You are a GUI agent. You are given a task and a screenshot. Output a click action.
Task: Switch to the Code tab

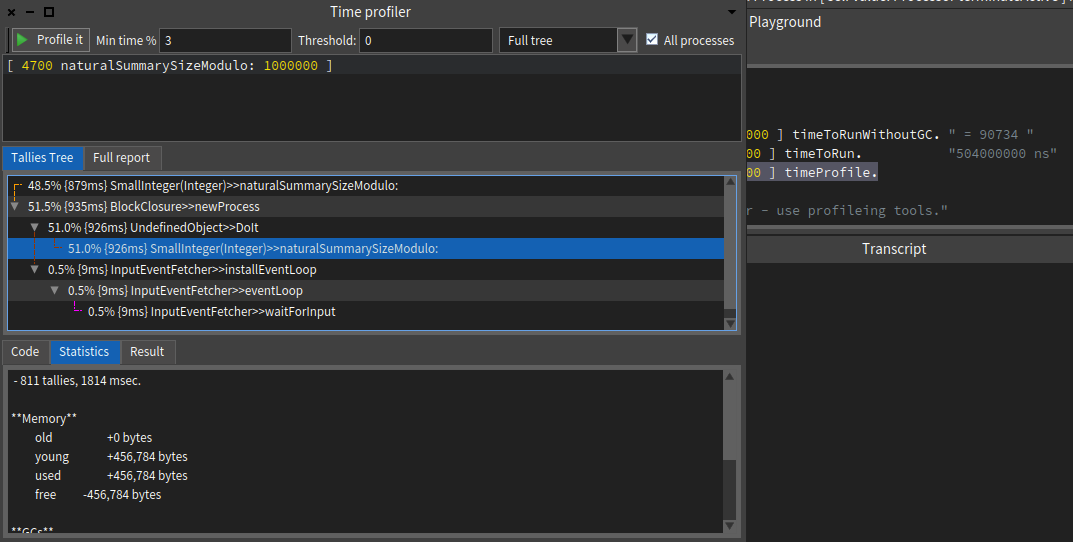(x=25, y=352)
